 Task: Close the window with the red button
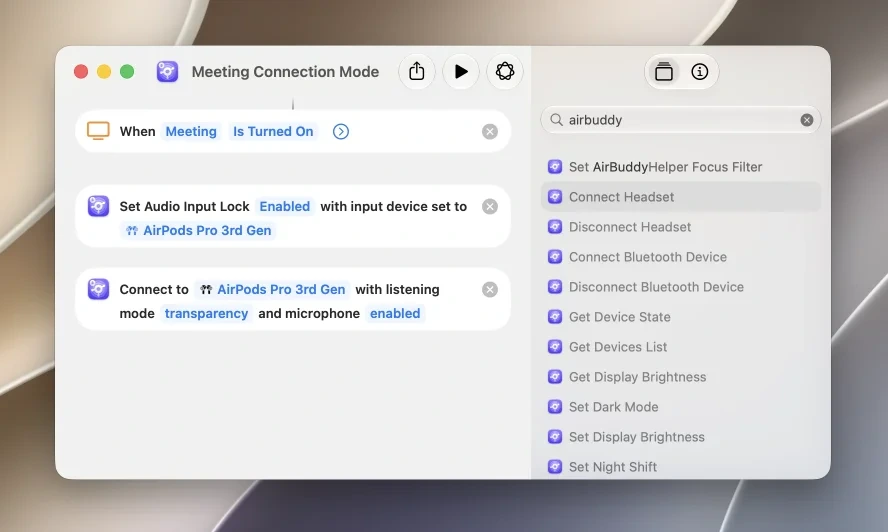(x=81, y=72)
